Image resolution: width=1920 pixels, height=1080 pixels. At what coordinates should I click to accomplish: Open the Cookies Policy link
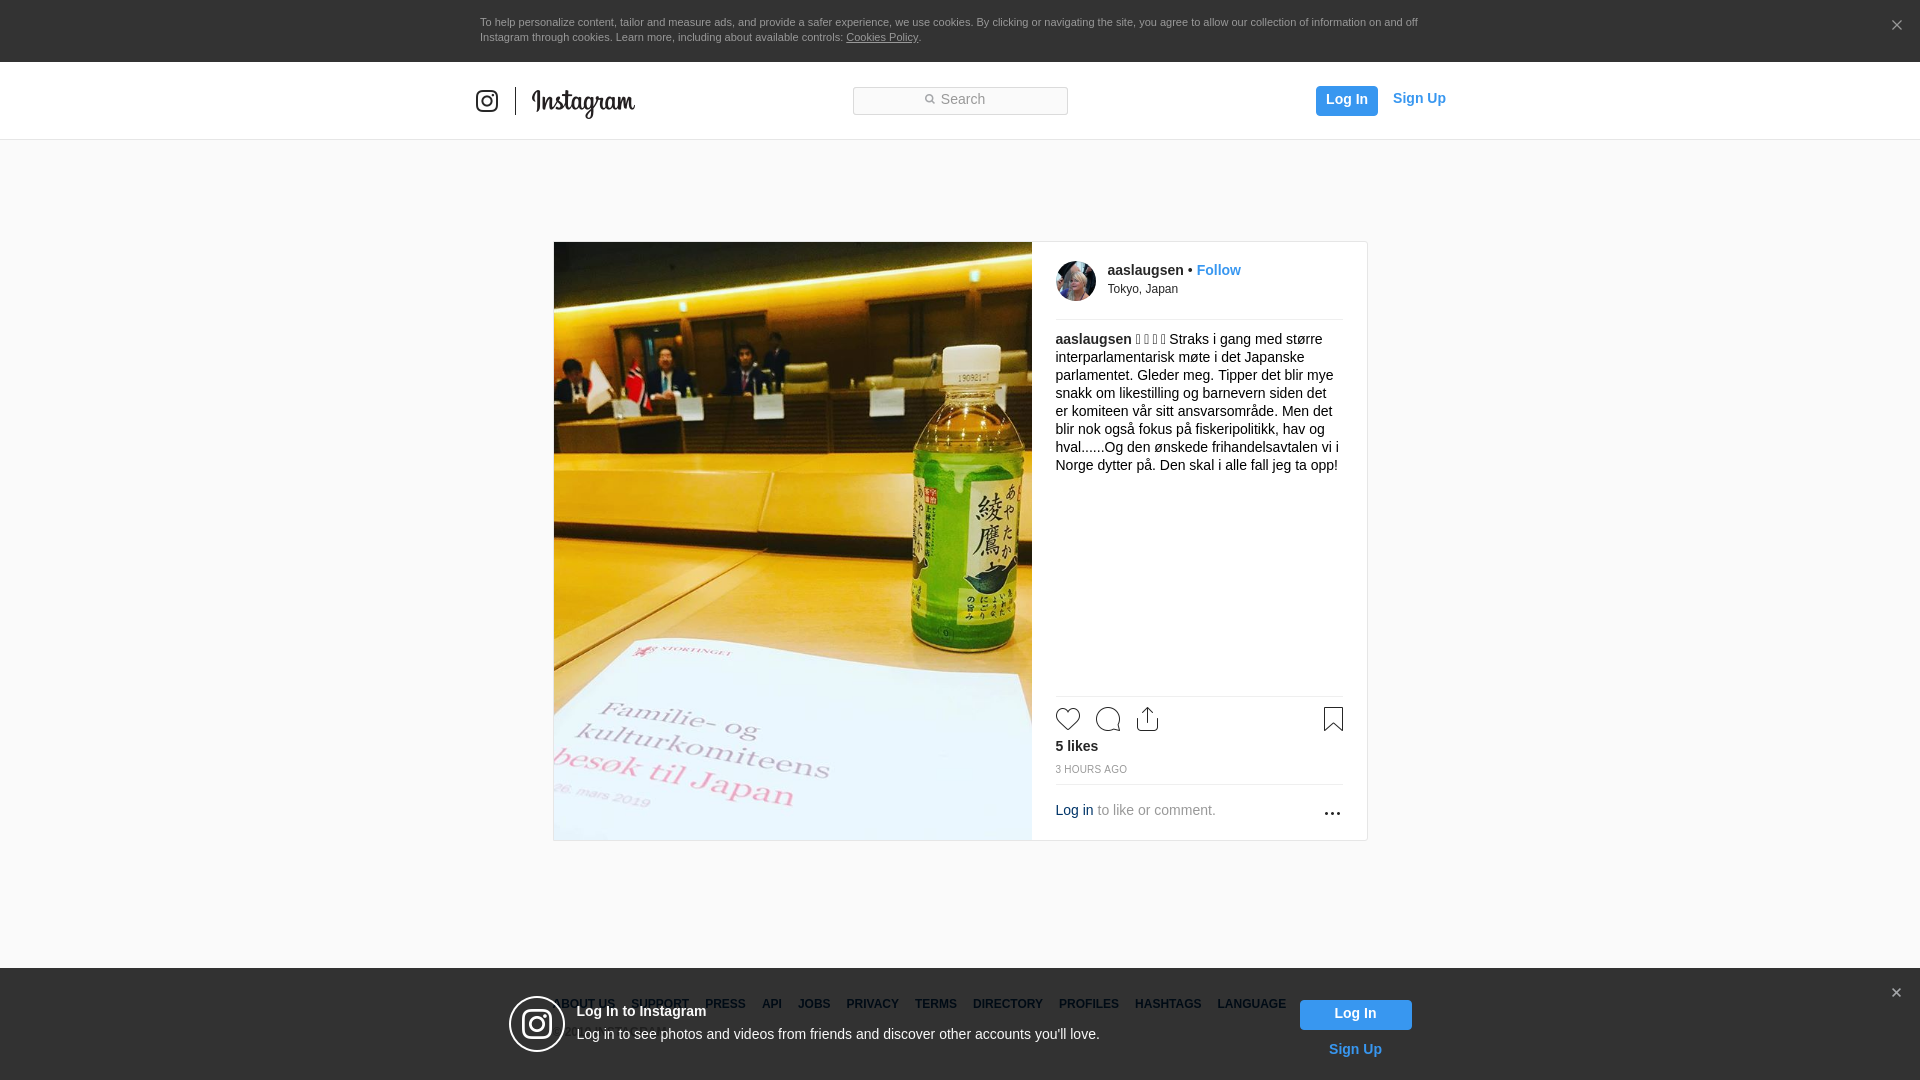pyautogui.click(x=882, y=37)
